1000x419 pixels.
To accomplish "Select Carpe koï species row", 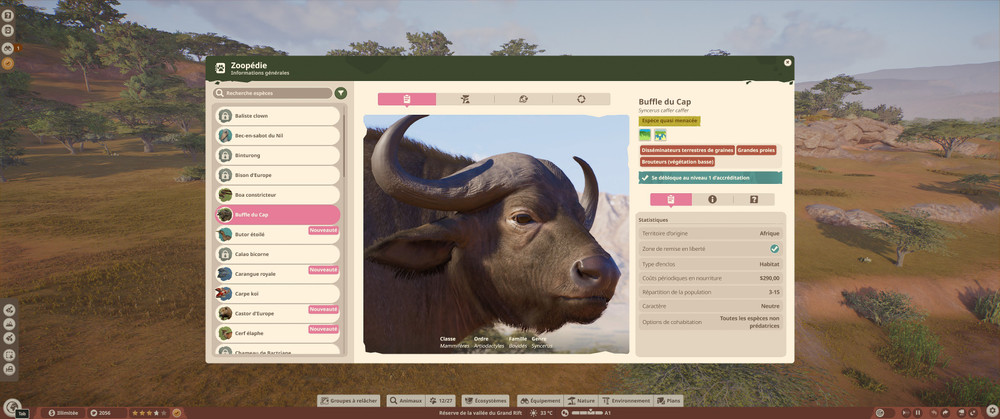I will (x=277, y=294).
